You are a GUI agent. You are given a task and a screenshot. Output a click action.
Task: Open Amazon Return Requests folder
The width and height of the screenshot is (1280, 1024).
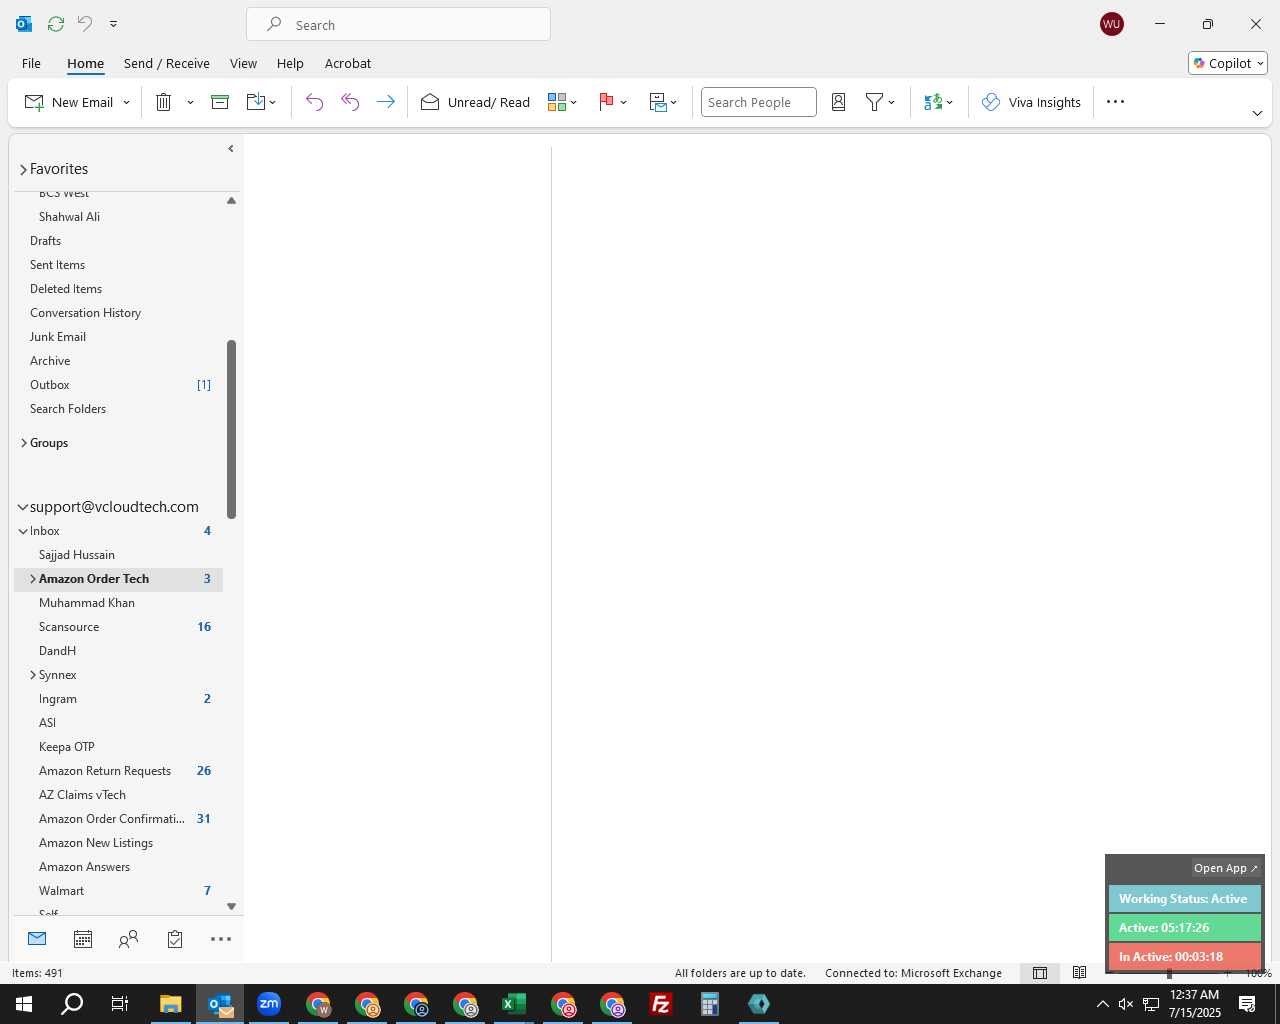tap(105, 771)
